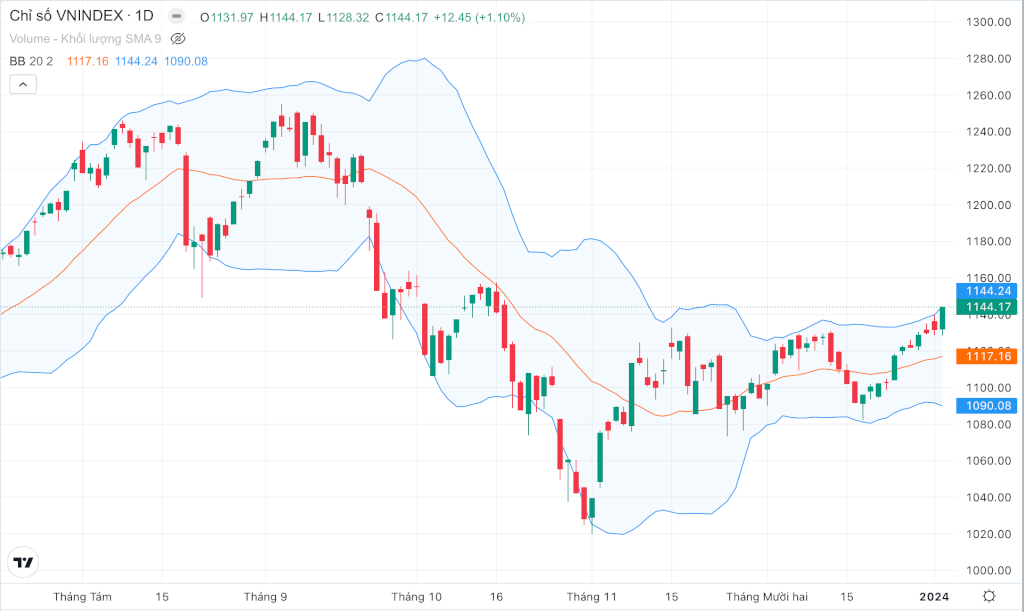This screenshot has width=1024, height=612.
Task: Click the Tháng 11 time axis label
Action: point(592,597)
